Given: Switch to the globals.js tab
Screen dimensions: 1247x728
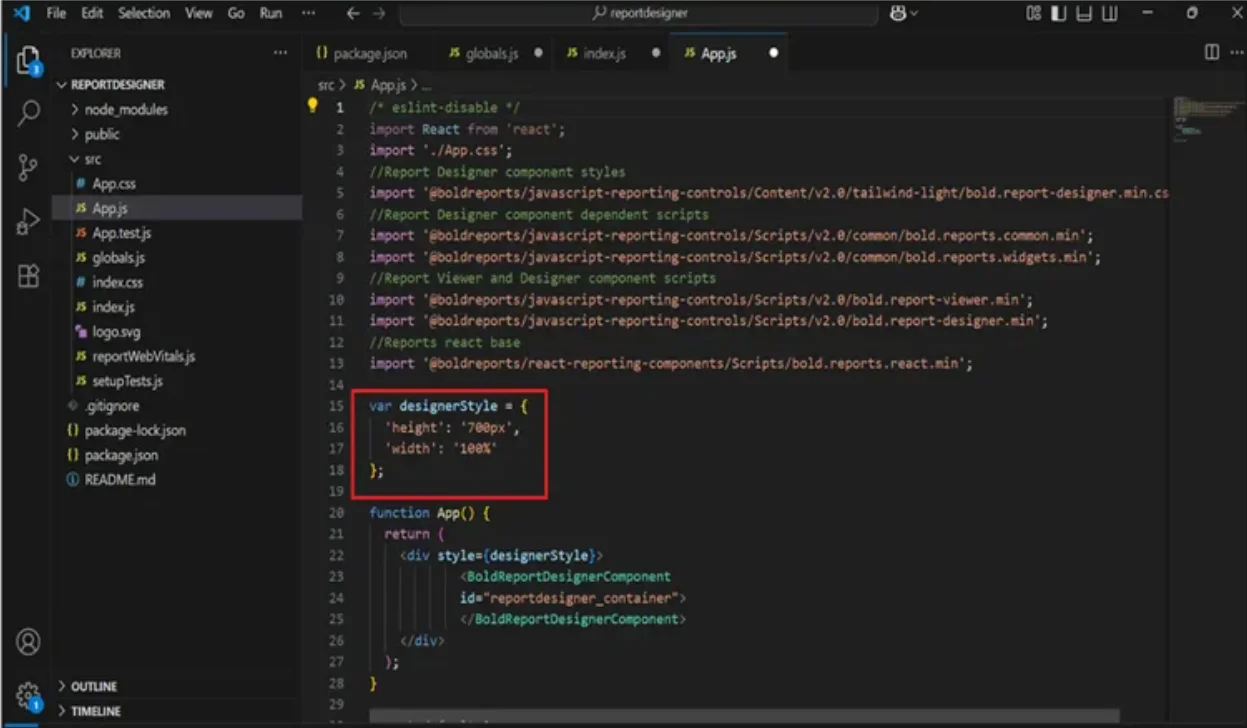Looking at the screenshot, I should point(492,54).
